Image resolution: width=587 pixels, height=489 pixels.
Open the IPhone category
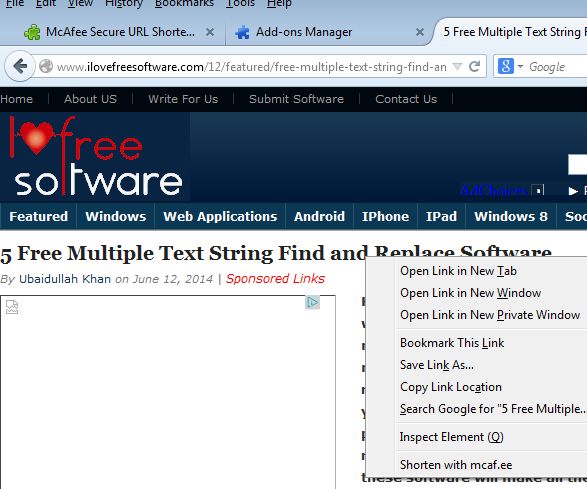coord(385,216)
